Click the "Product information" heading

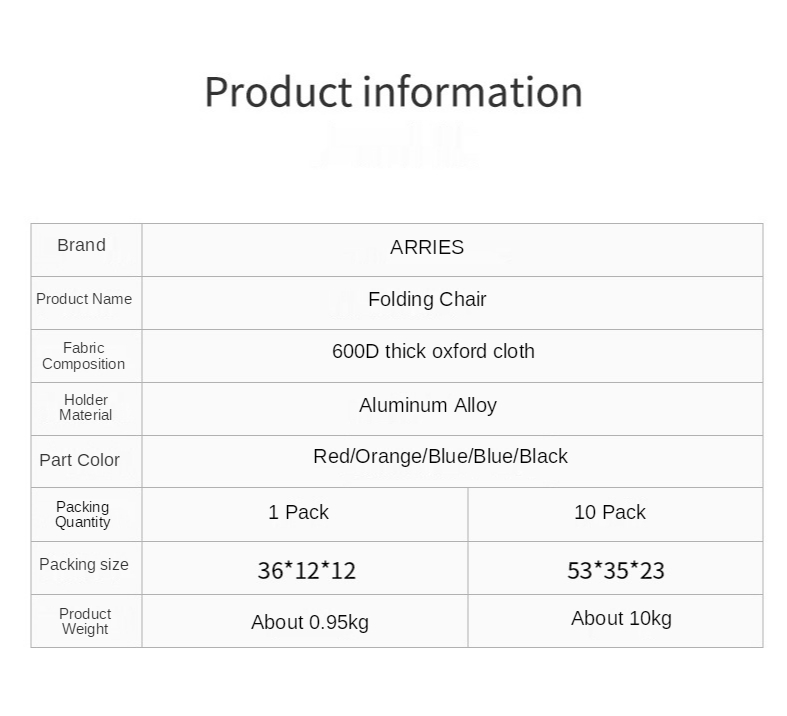pyautogui.click(x=393, y=92)
